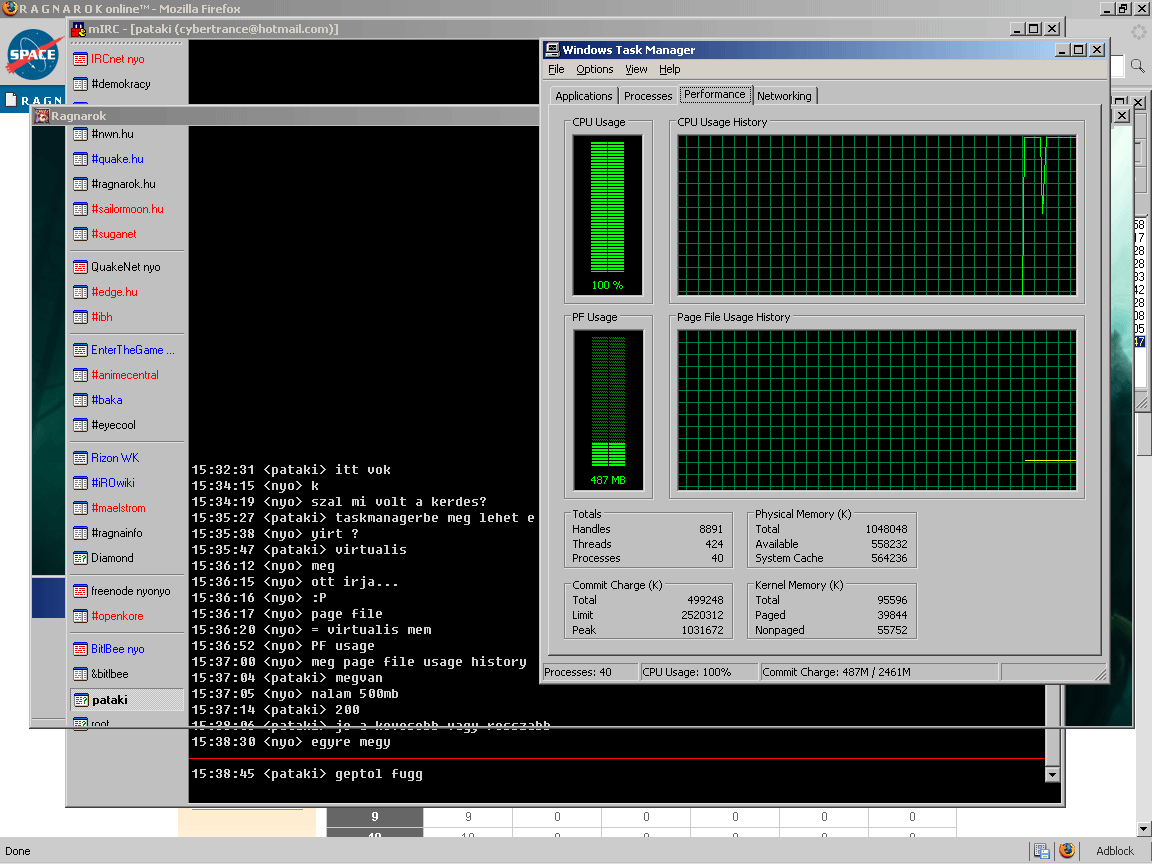This screenshot has width=1152, height=864.
Task: Open the EnterTheGame status icon
Action: pos(80,350)
